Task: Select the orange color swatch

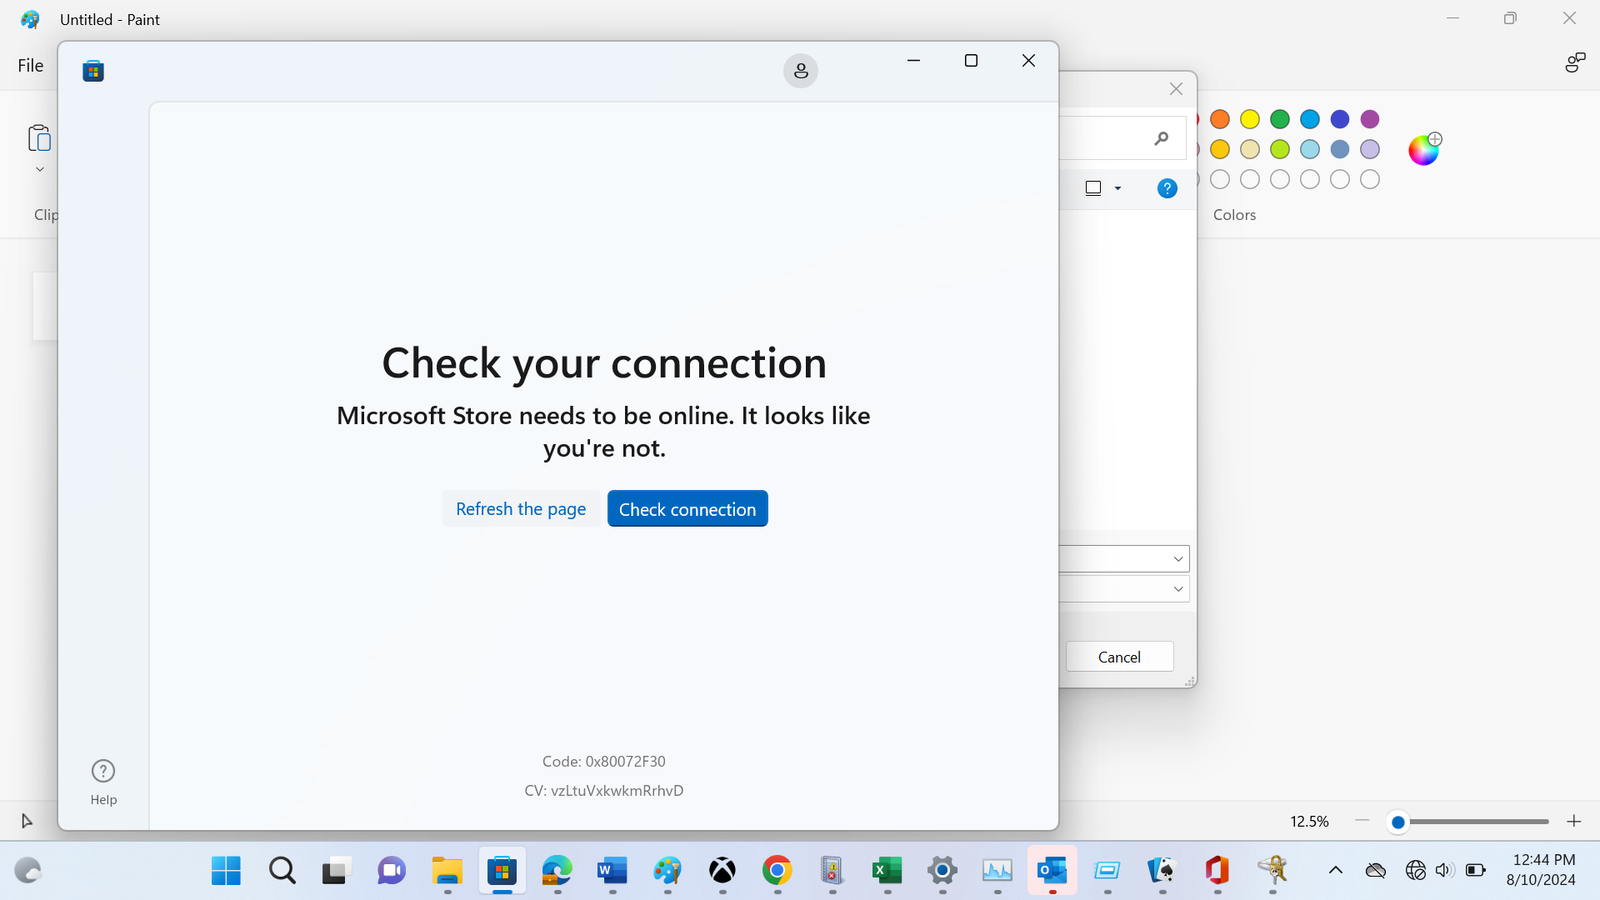Action: [1220, 119]
